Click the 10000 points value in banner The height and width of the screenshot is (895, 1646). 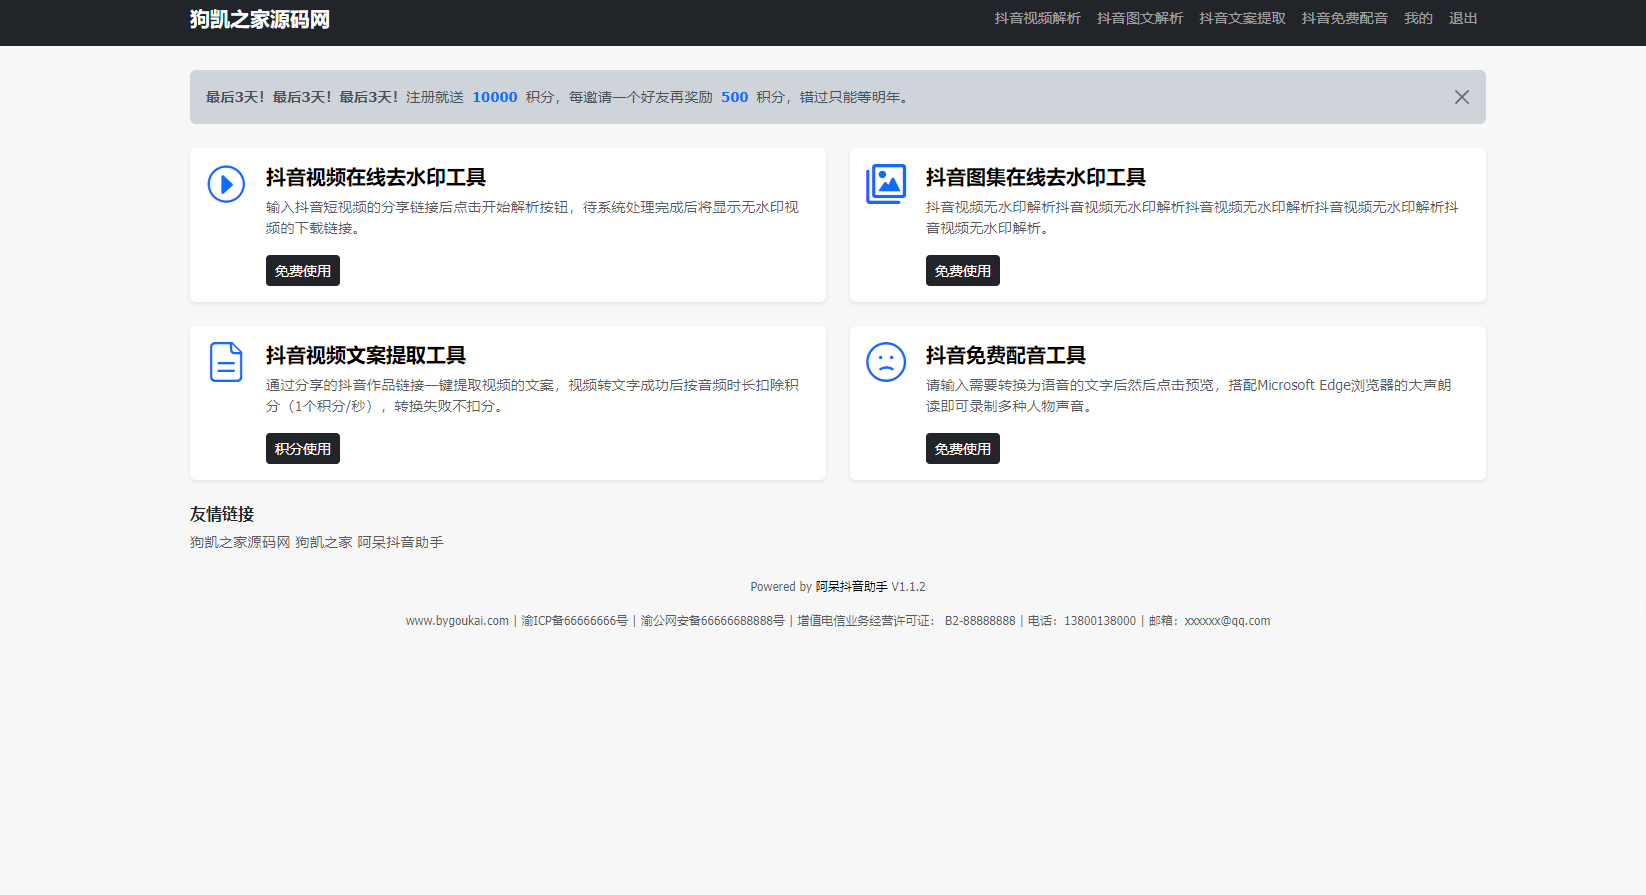[495, 97]
